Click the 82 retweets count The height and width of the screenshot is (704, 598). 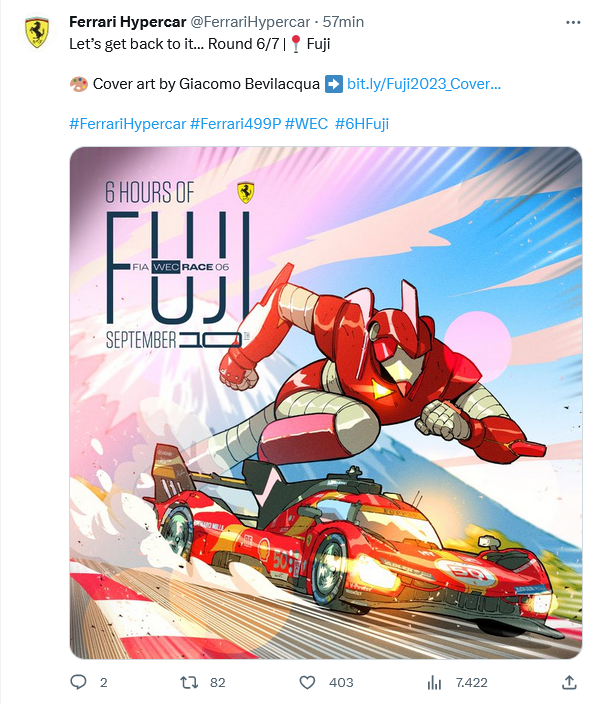point(217,683)
